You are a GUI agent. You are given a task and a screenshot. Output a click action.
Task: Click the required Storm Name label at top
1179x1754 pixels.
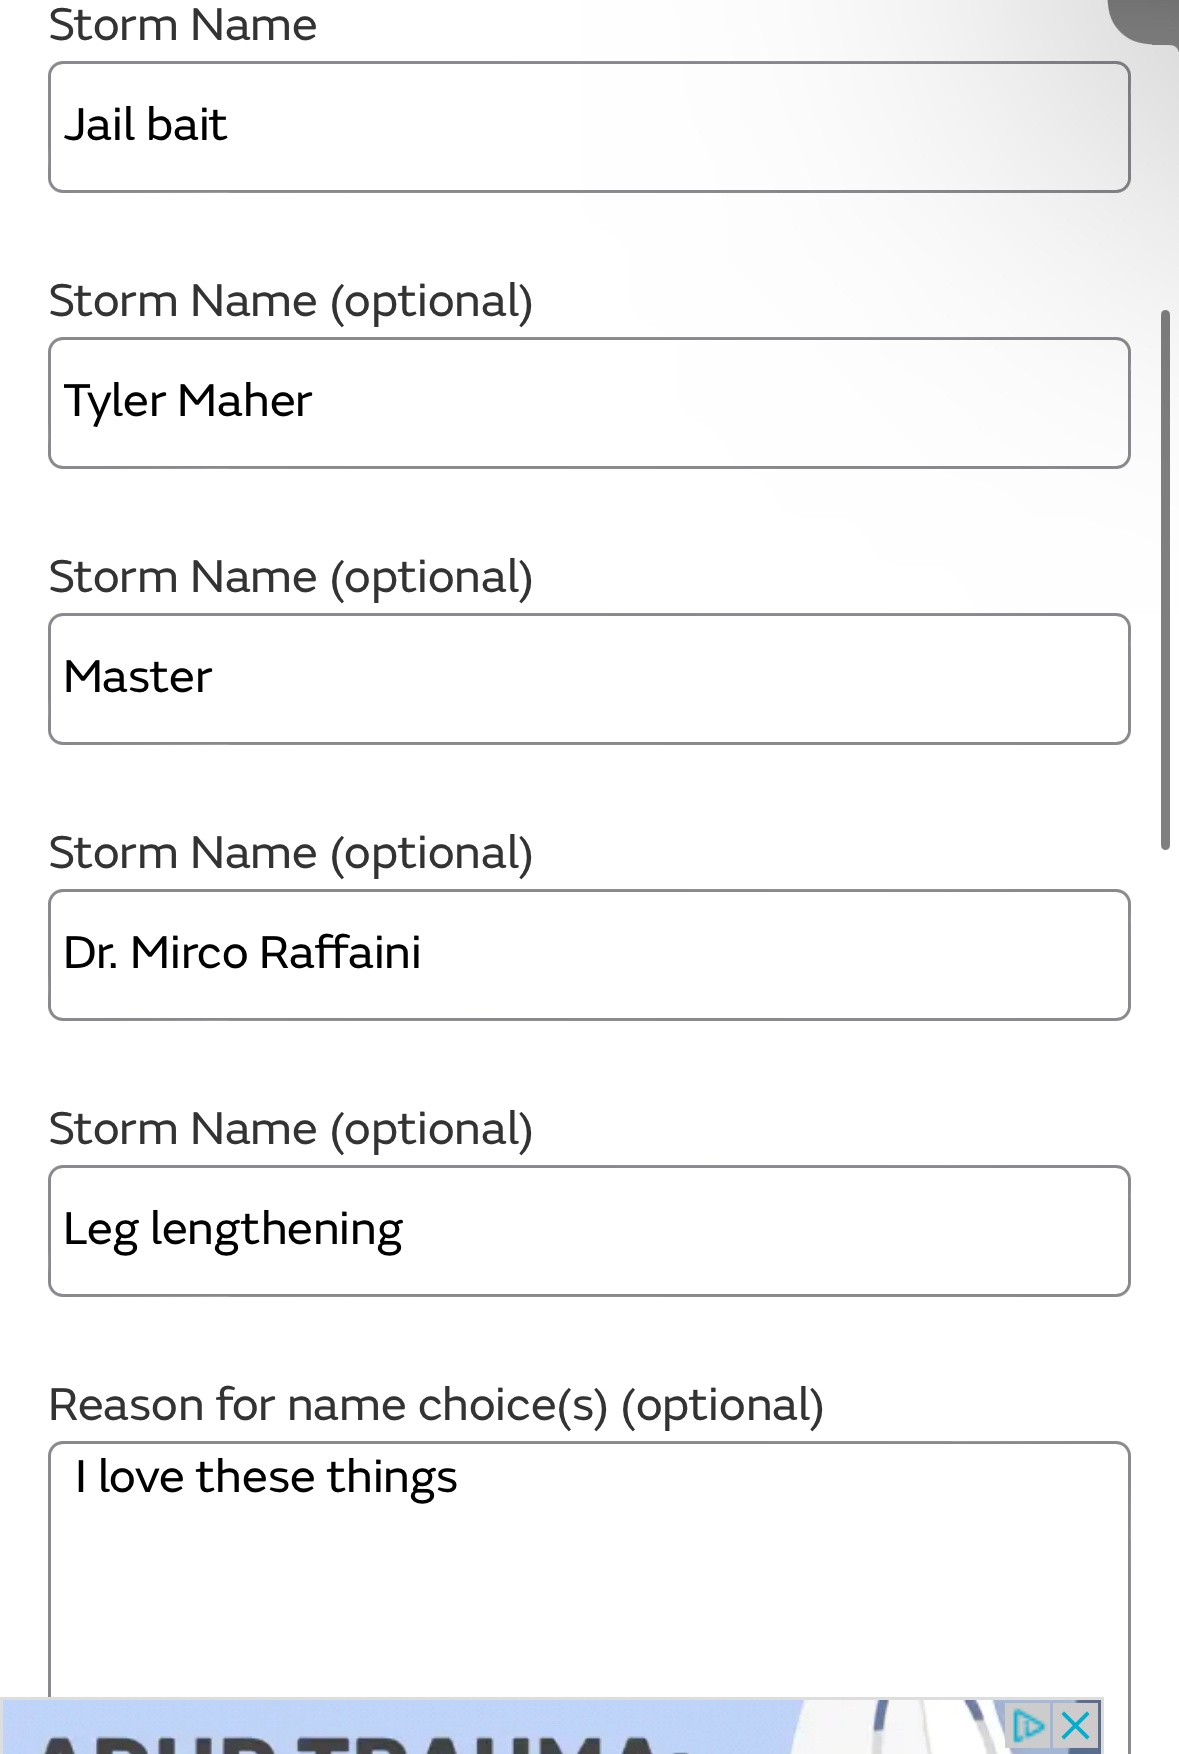183,24
